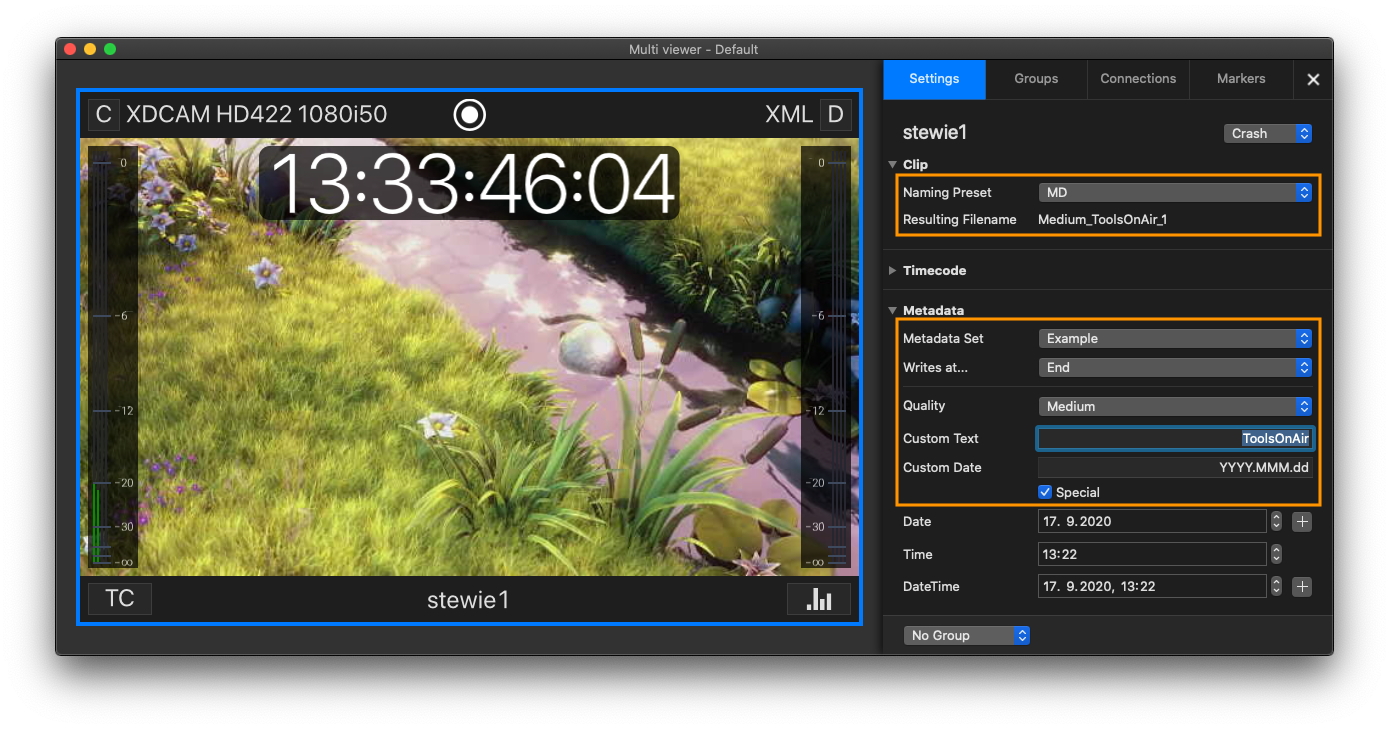1389x729 pixels.
Task: Click the right audio level meter
Action: pos(826,357)
